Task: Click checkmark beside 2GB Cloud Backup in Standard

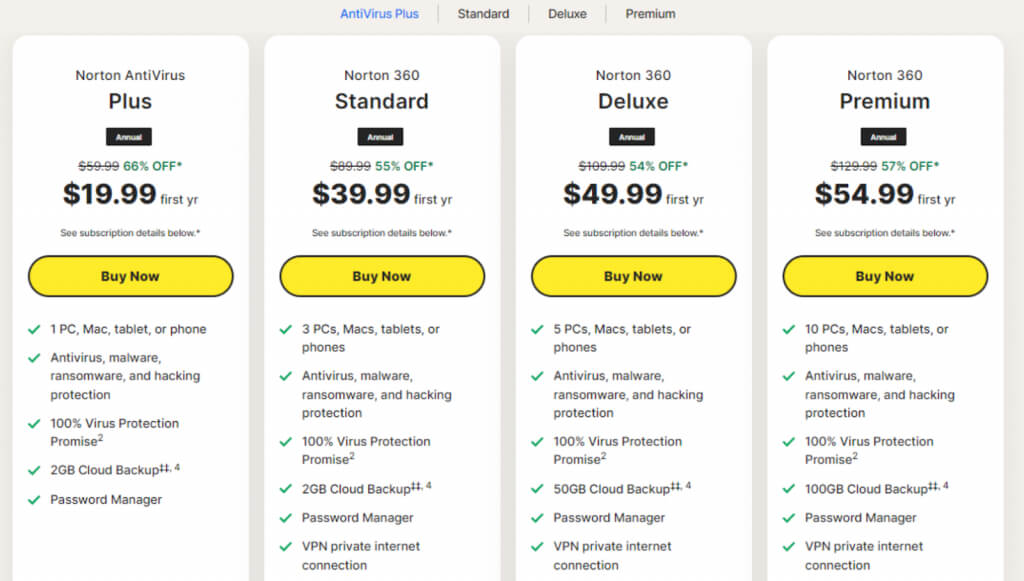Action: point(286,489)
